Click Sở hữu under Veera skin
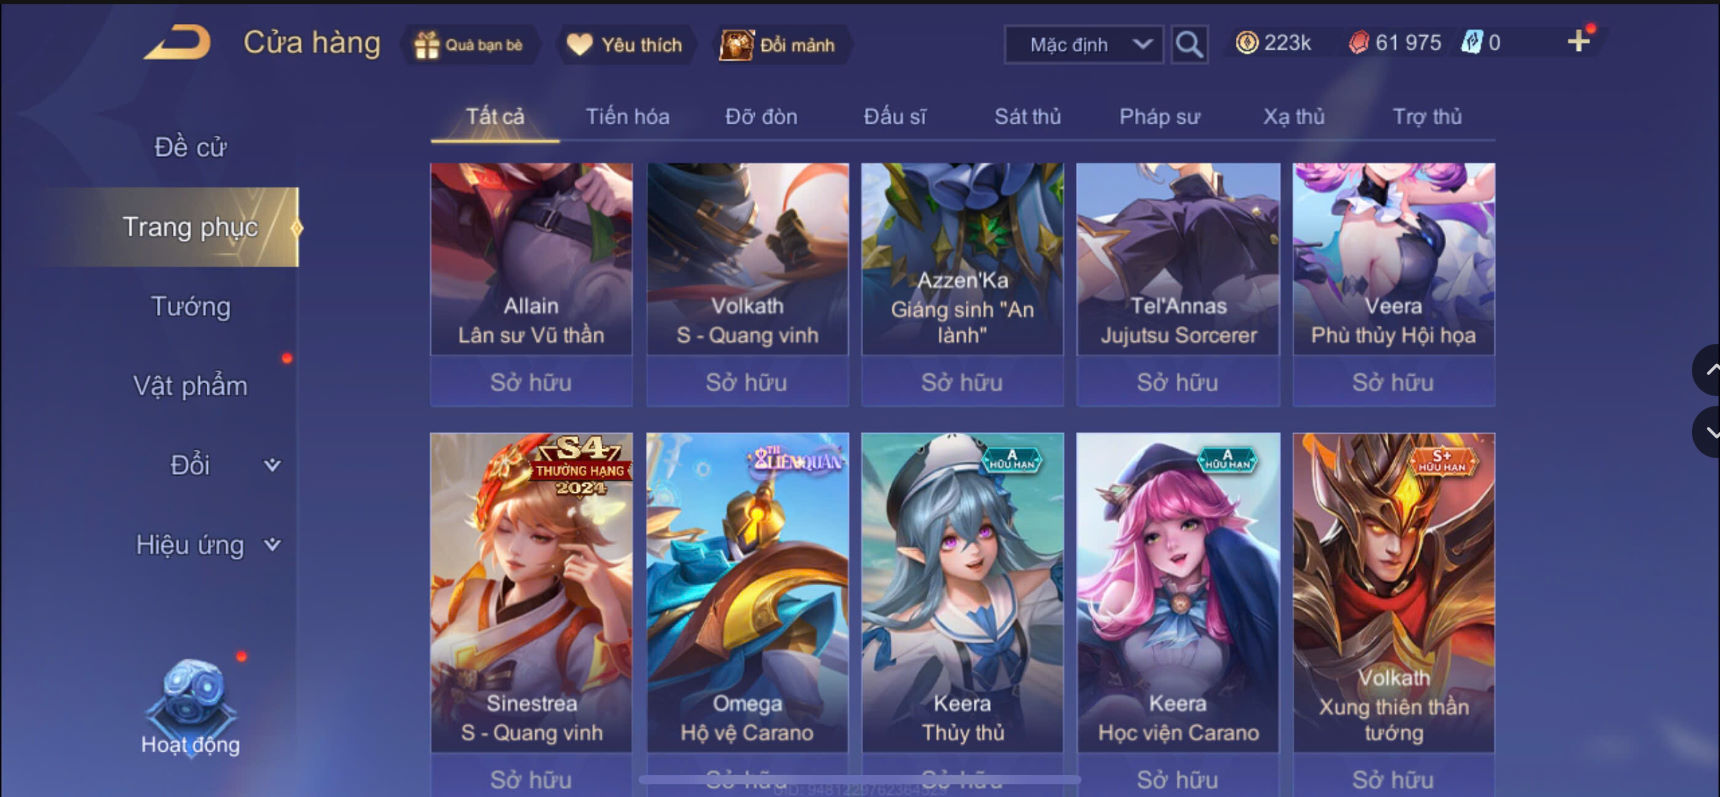The height and width of the screenshot is (797, 1720). [1393, 382]
